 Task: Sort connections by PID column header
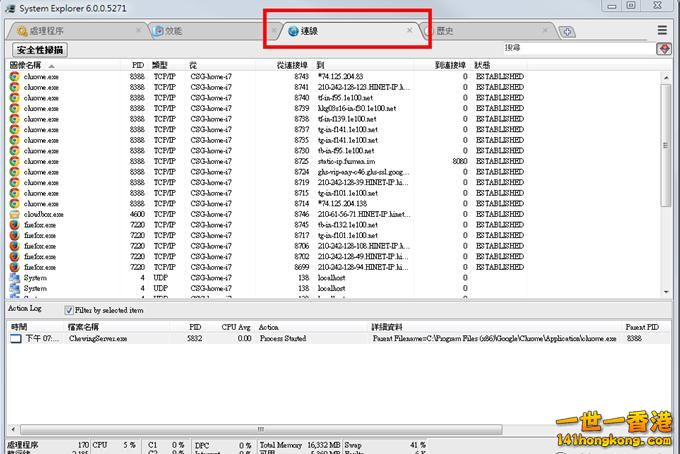click(138, 65)
